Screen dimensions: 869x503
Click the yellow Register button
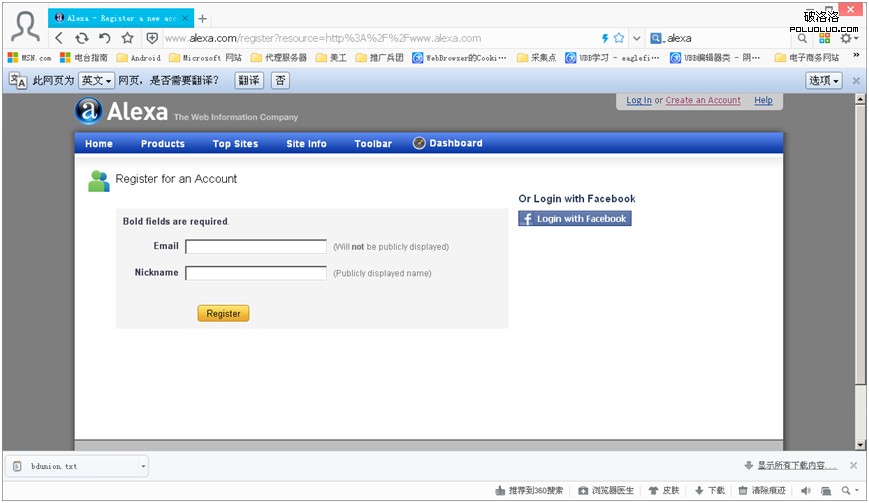(x=223, y=314)
